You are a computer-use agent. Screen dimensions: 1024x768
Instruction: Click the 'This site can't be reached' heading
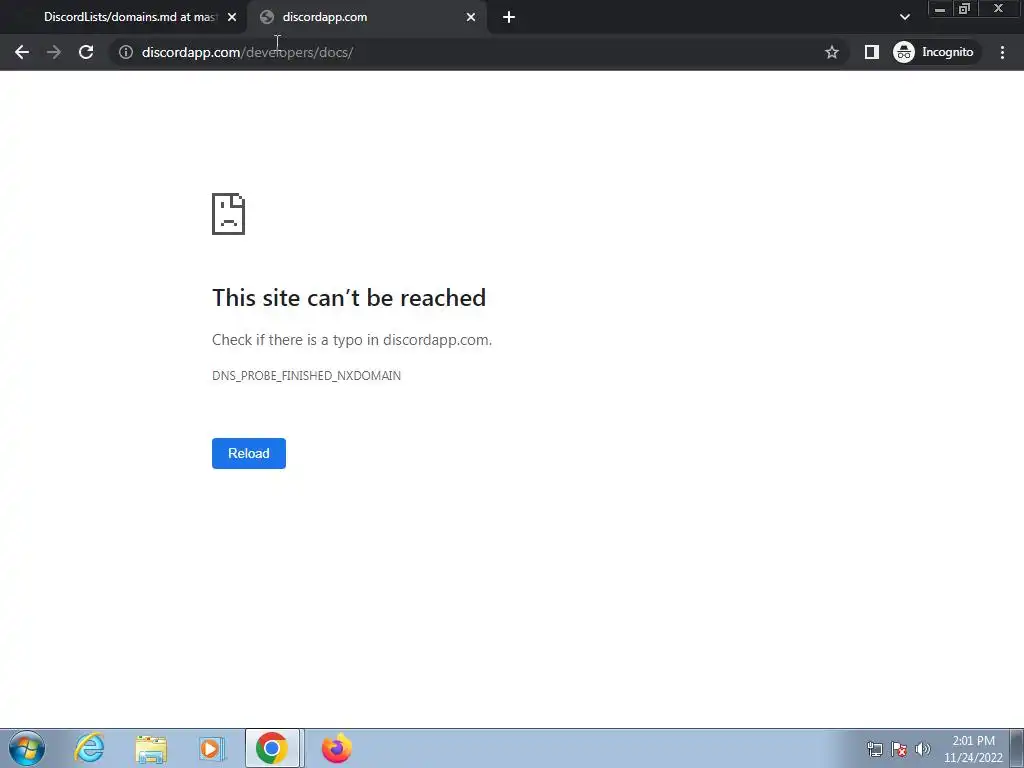click(x=349, y=298)
